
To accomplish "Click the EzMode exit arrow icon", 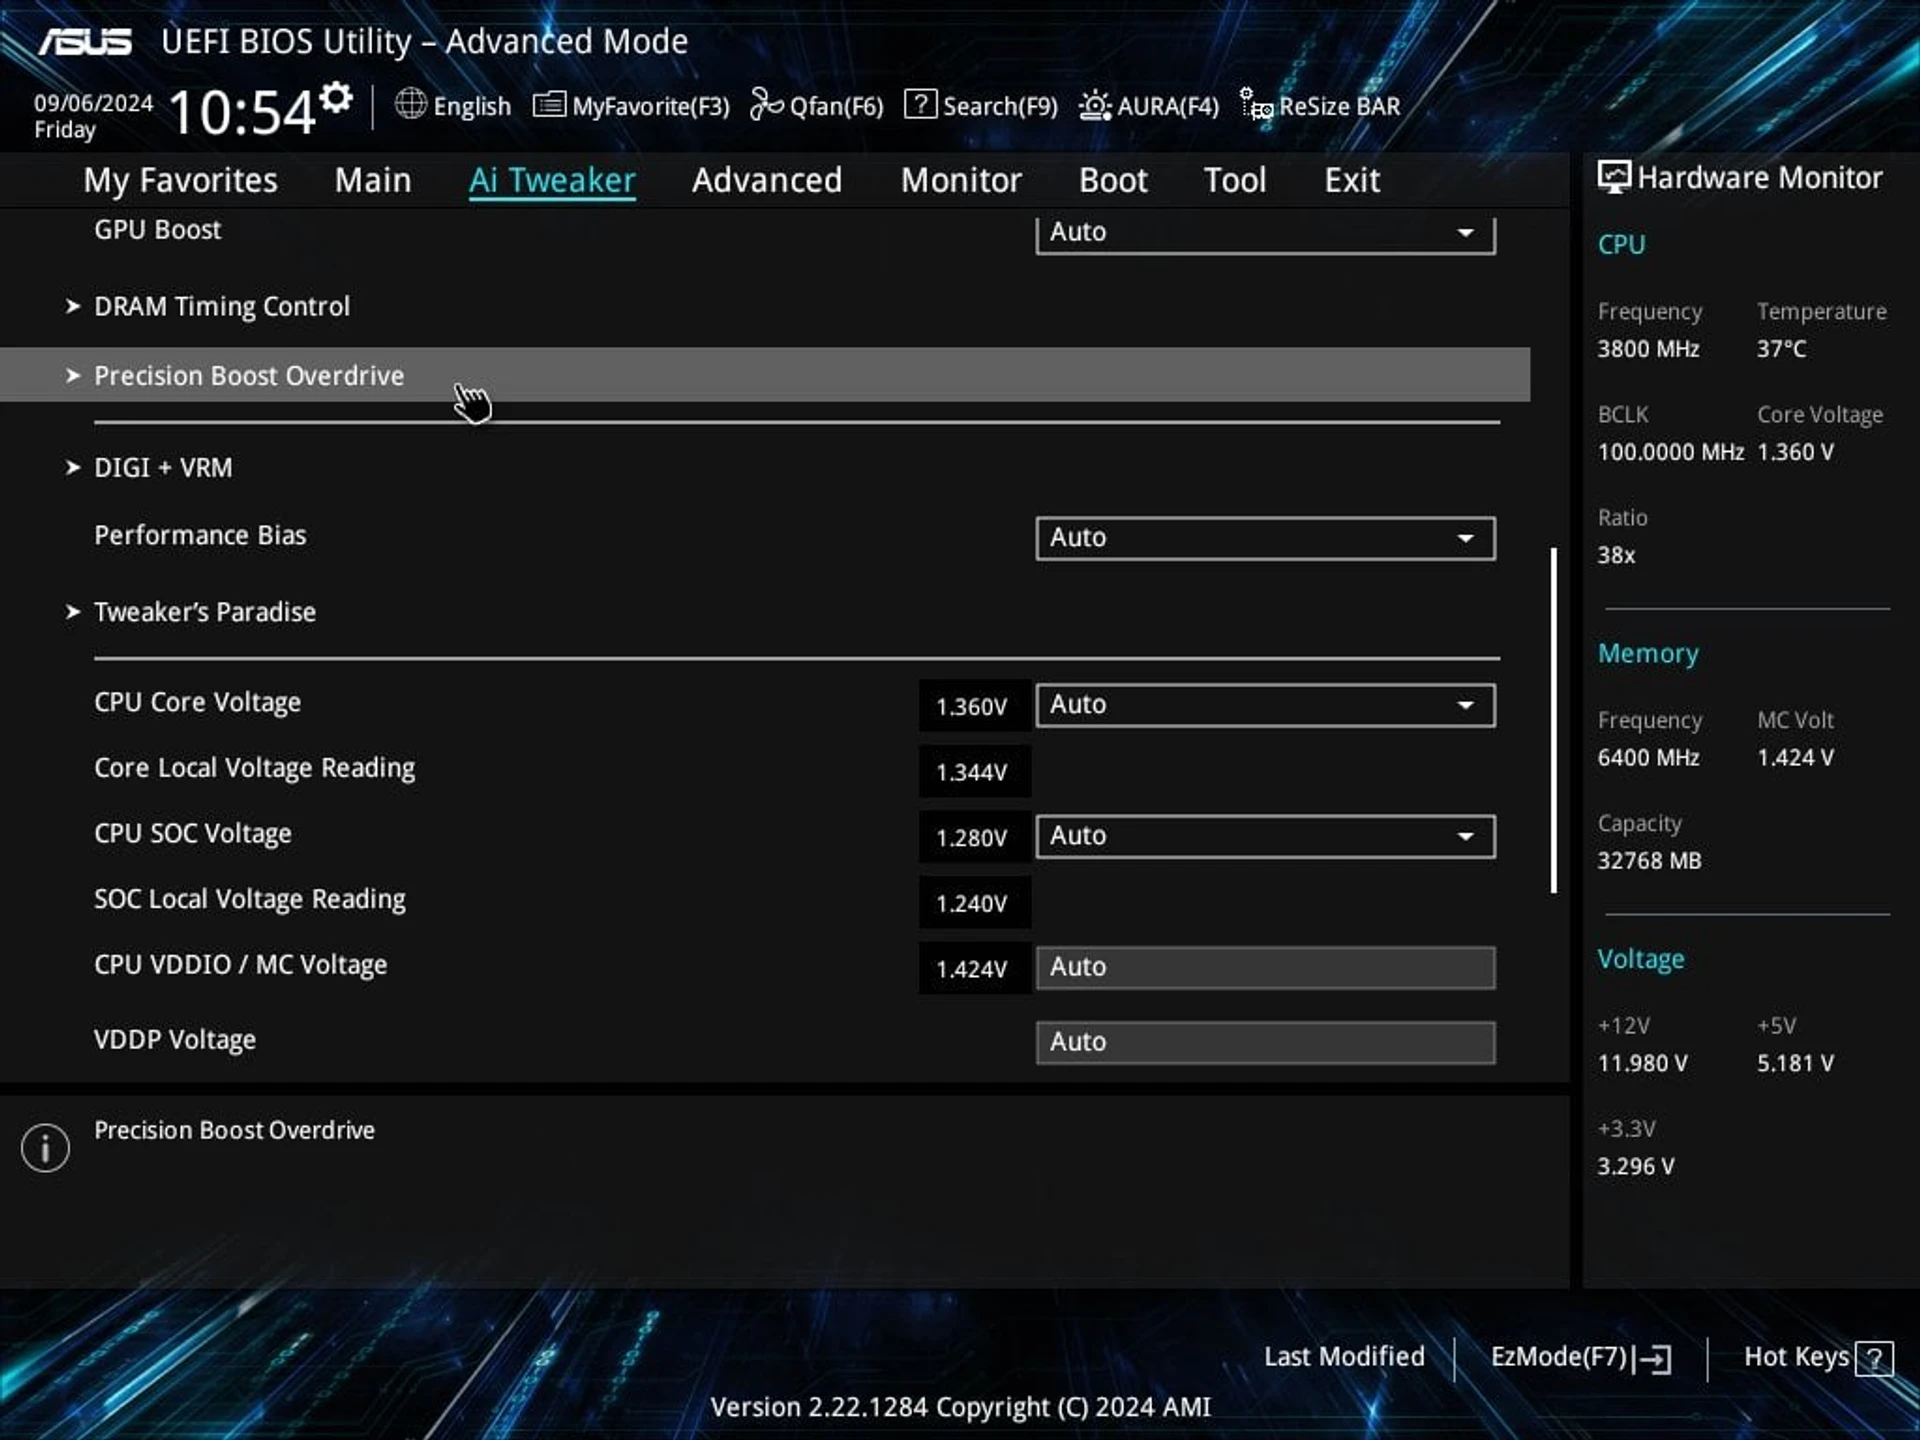I will point(1653,1359).
